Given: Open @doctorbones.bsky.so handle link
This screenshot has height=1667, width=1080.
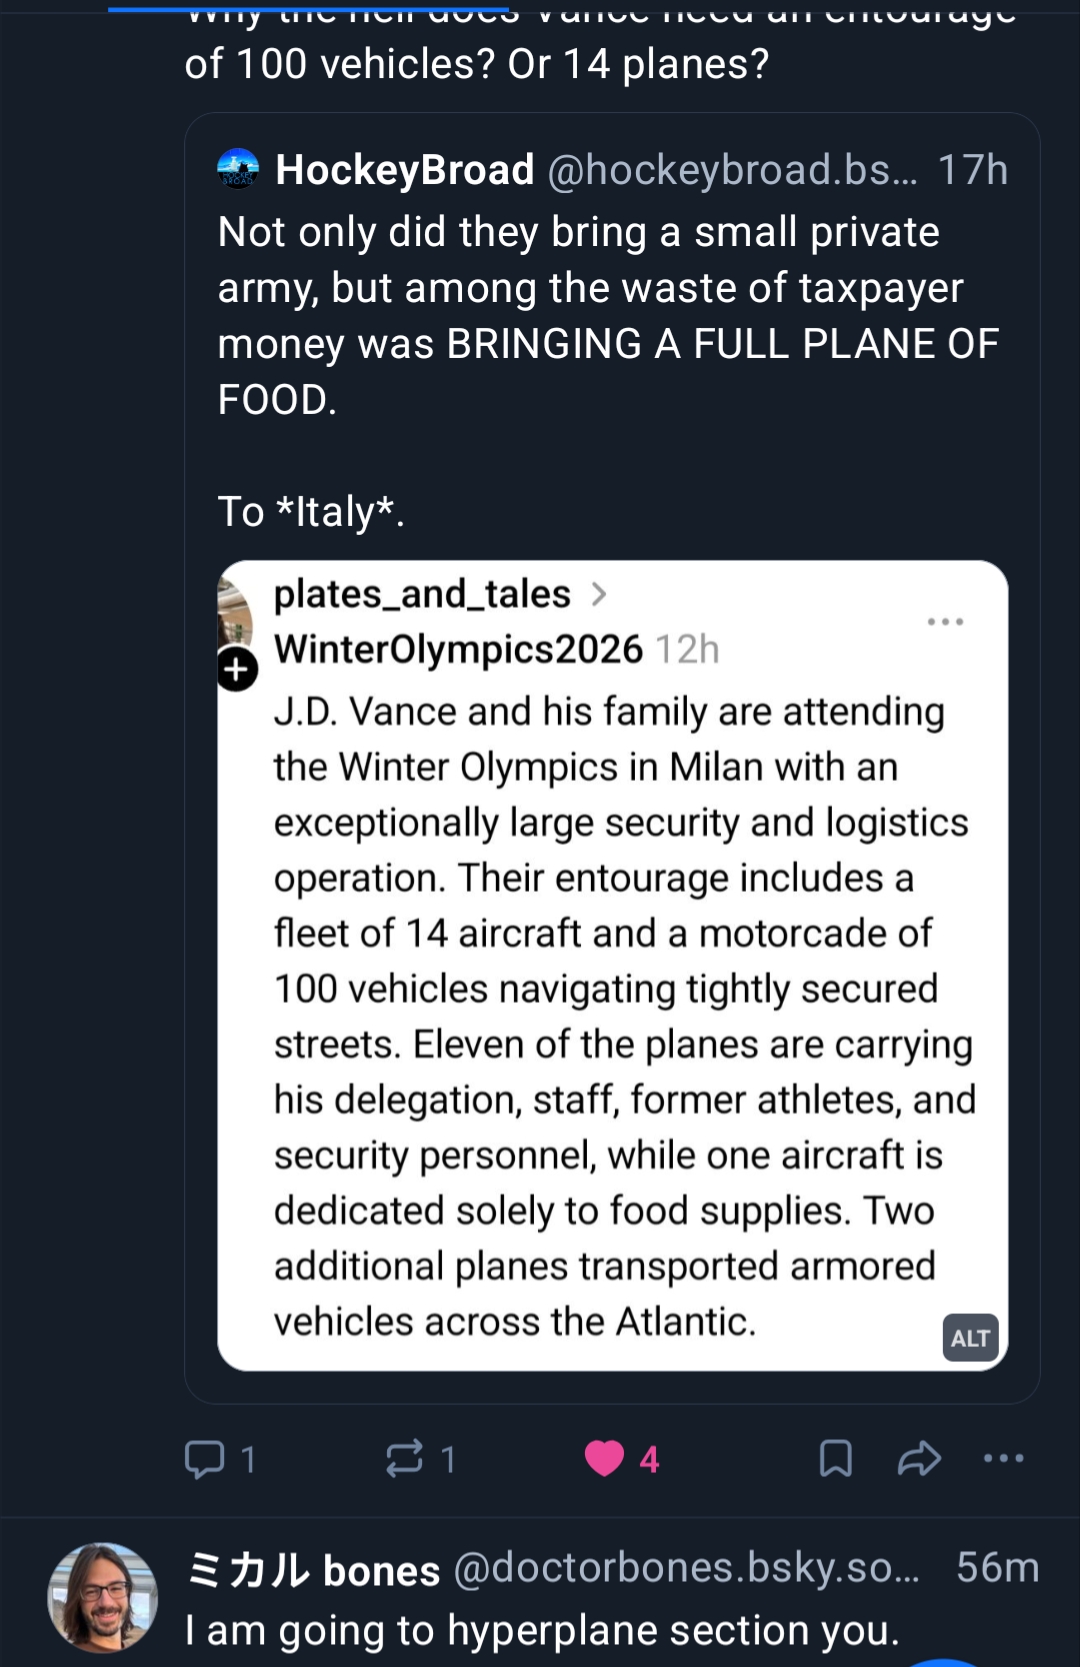Looking at the screenshot, I should pos(686,1568).
